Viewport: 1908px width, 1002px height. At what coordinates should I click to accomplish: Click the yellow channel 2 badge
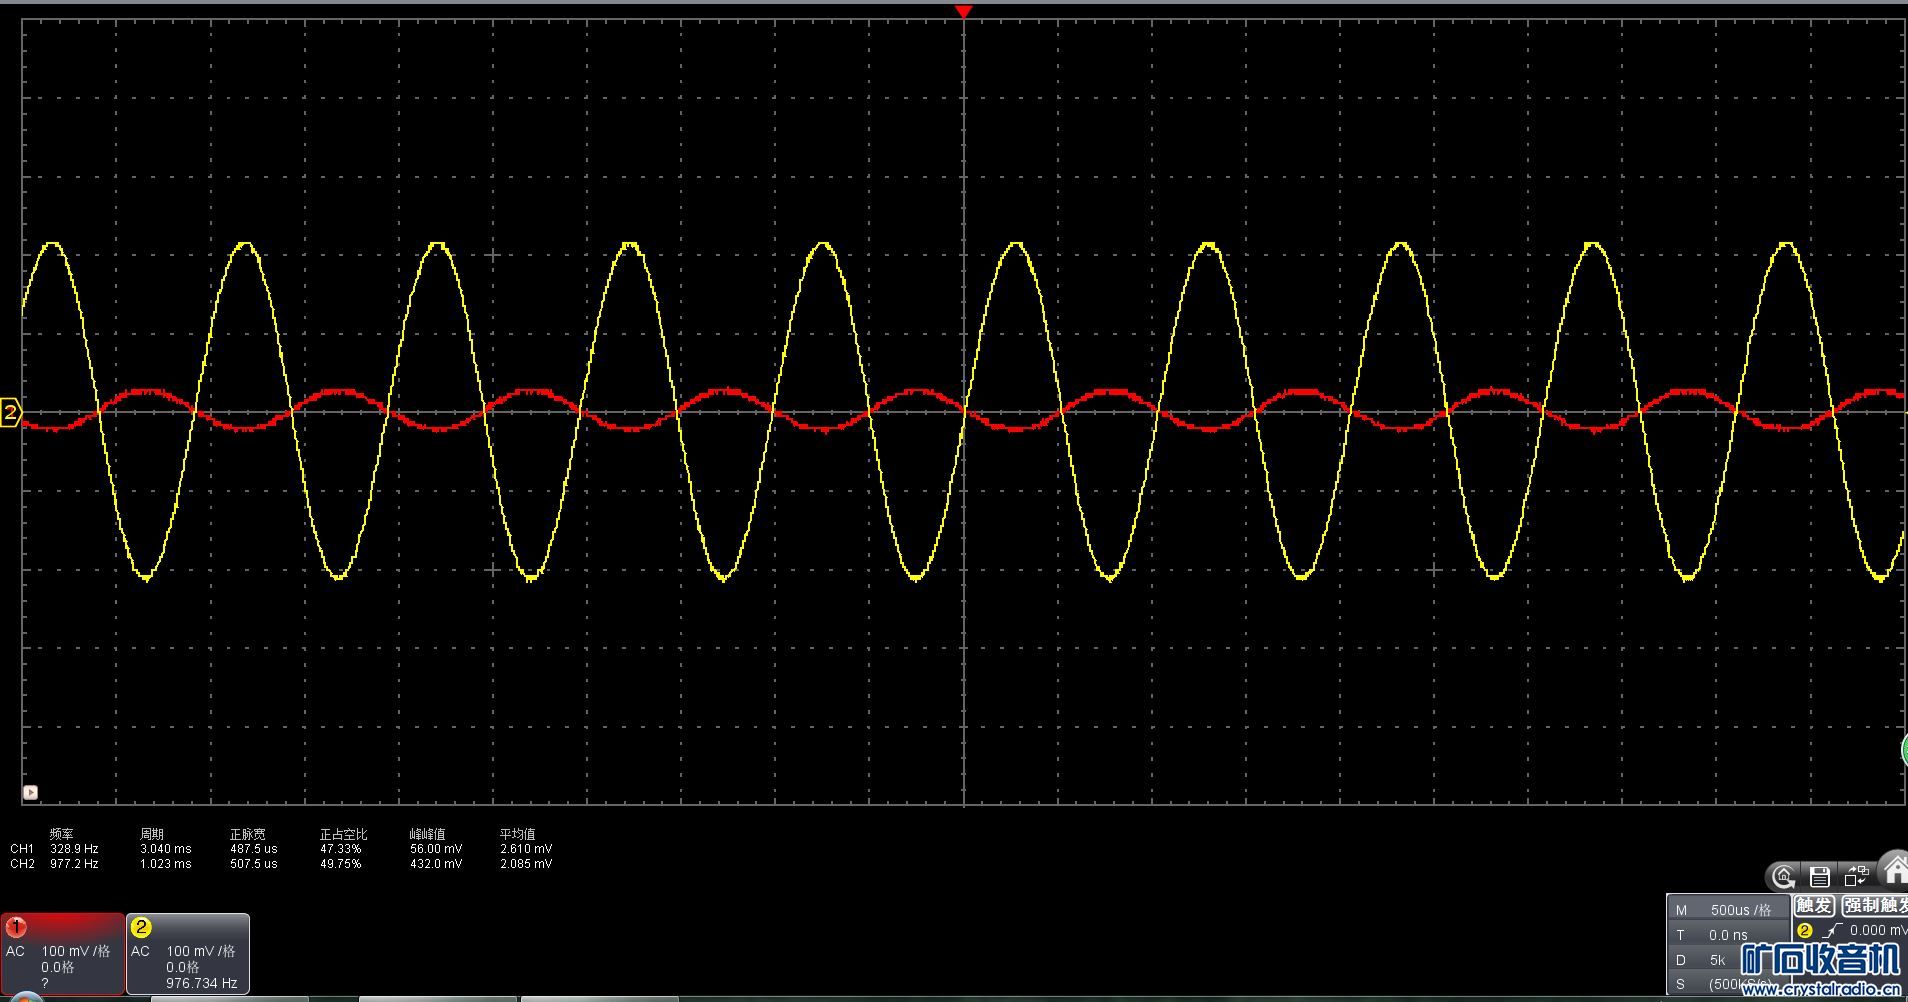tap(141, 927)
